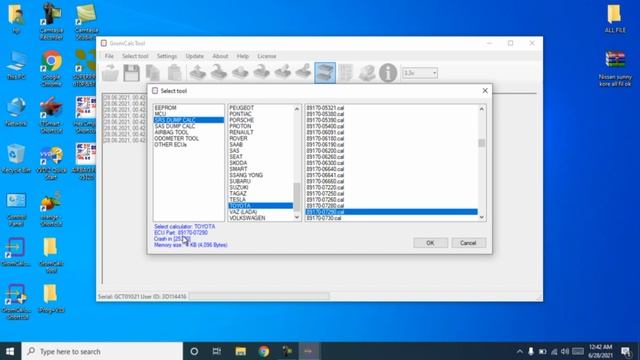
Task: Open the About menu
Action: (x=220, y=56)
